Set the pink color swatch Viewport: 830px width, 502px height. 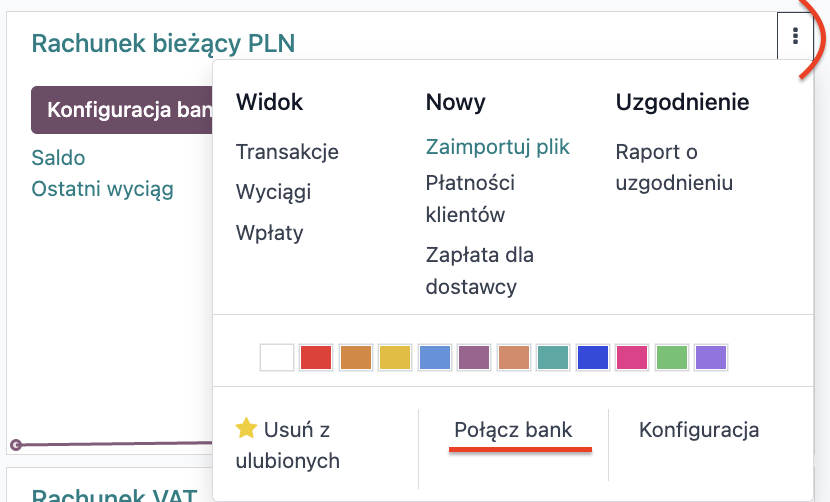pos(632,357)
